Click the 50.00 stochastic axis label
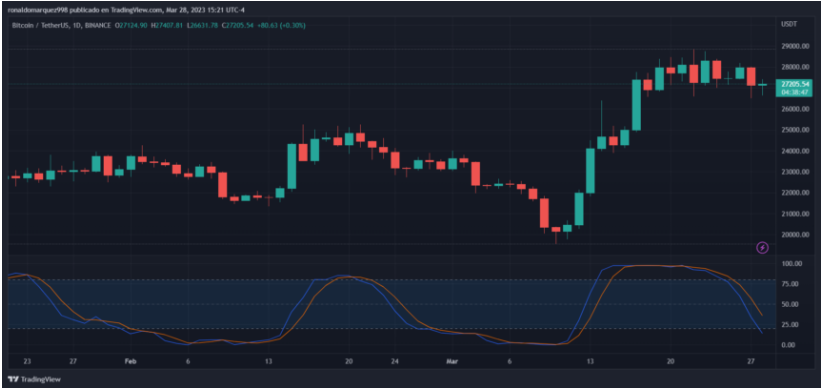The image size is (822, 388). click(790, 304)
